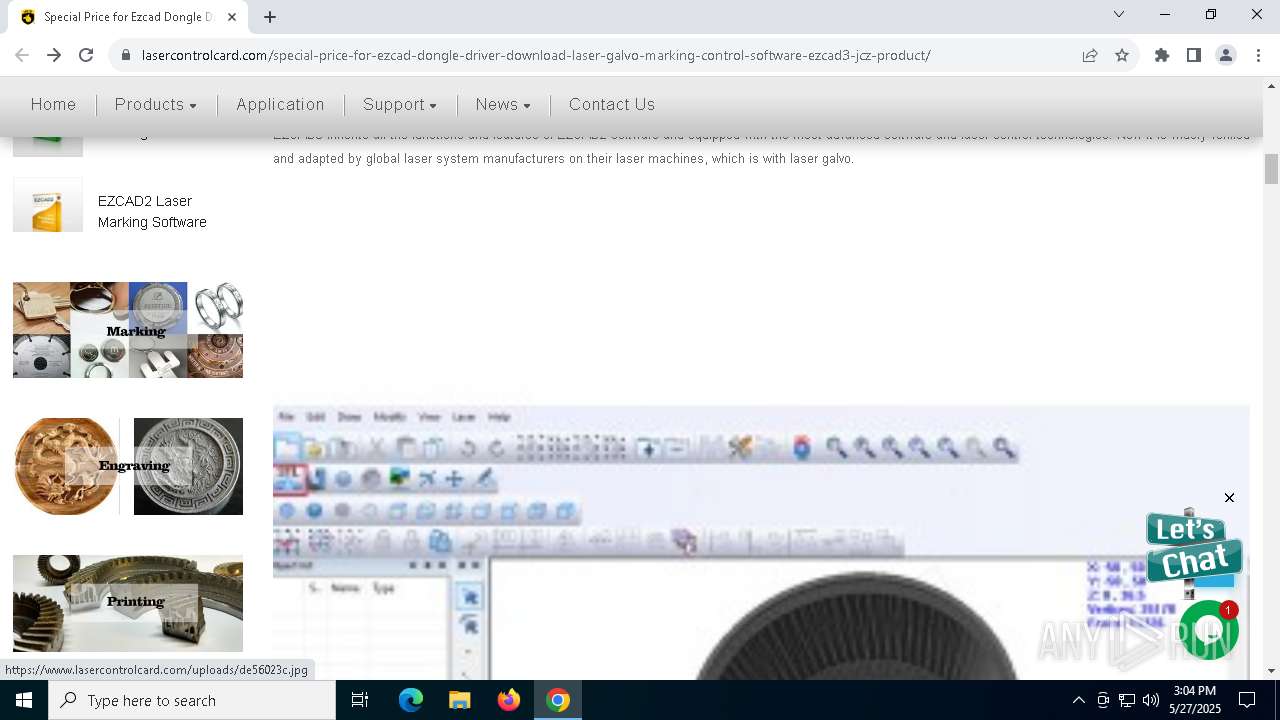This screenshot has height=720, width=1280.
Task: Click the scrollbar down arrow
Action: [x=1271, y=671]
